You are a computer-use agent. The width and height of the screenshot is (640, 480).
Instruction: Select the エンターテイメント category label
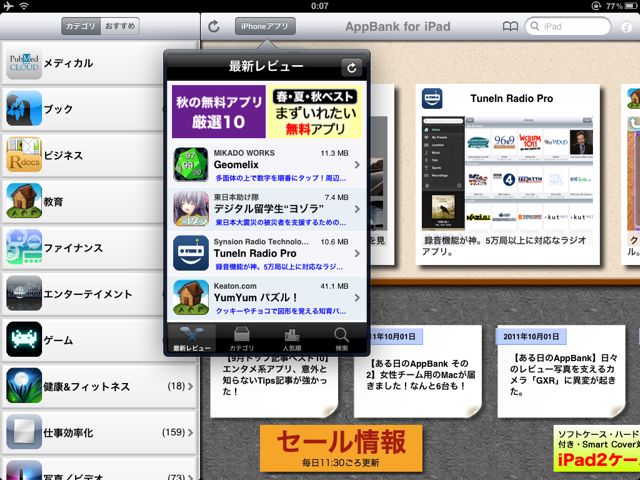click(88, 294)
